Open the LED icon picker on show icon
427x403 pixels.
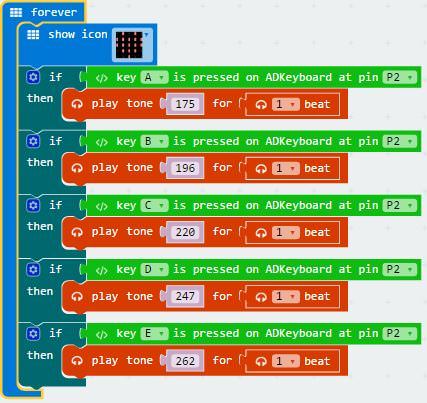(132, 45)
